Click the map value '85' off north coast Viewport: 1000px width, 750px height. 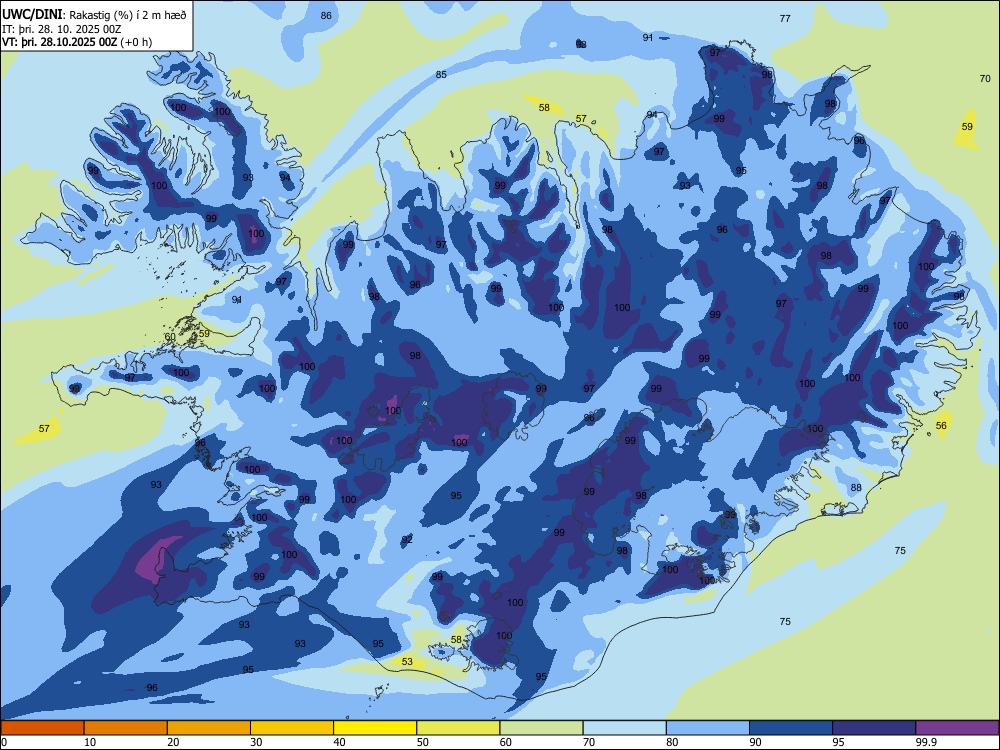coord(441,74)
